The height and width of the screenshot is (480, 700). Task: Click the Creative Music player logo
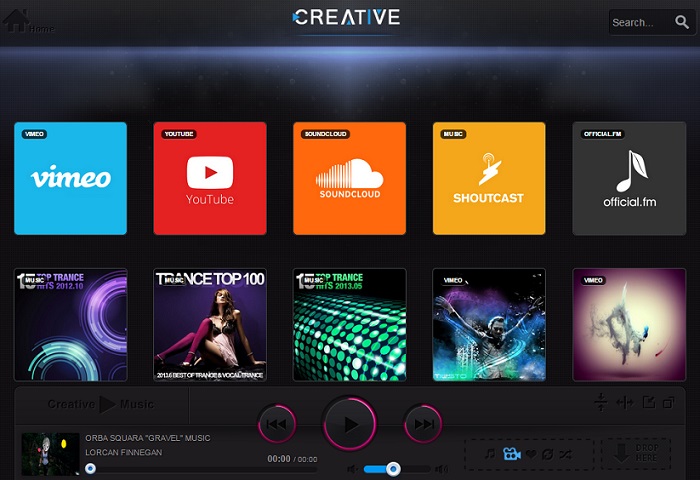coord(101,405)
